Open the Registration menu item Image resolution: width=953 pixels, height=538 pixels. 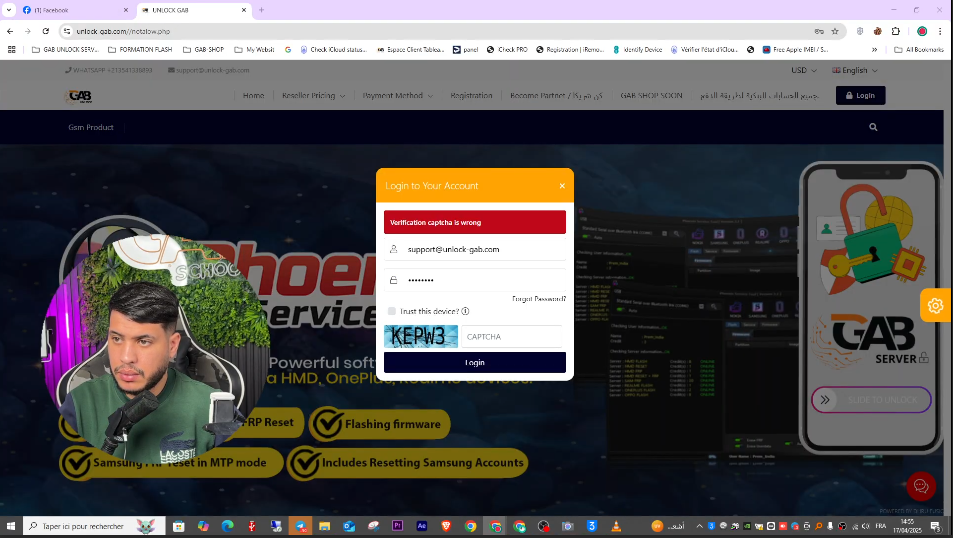pyautogui.click(x=471, y=95)
